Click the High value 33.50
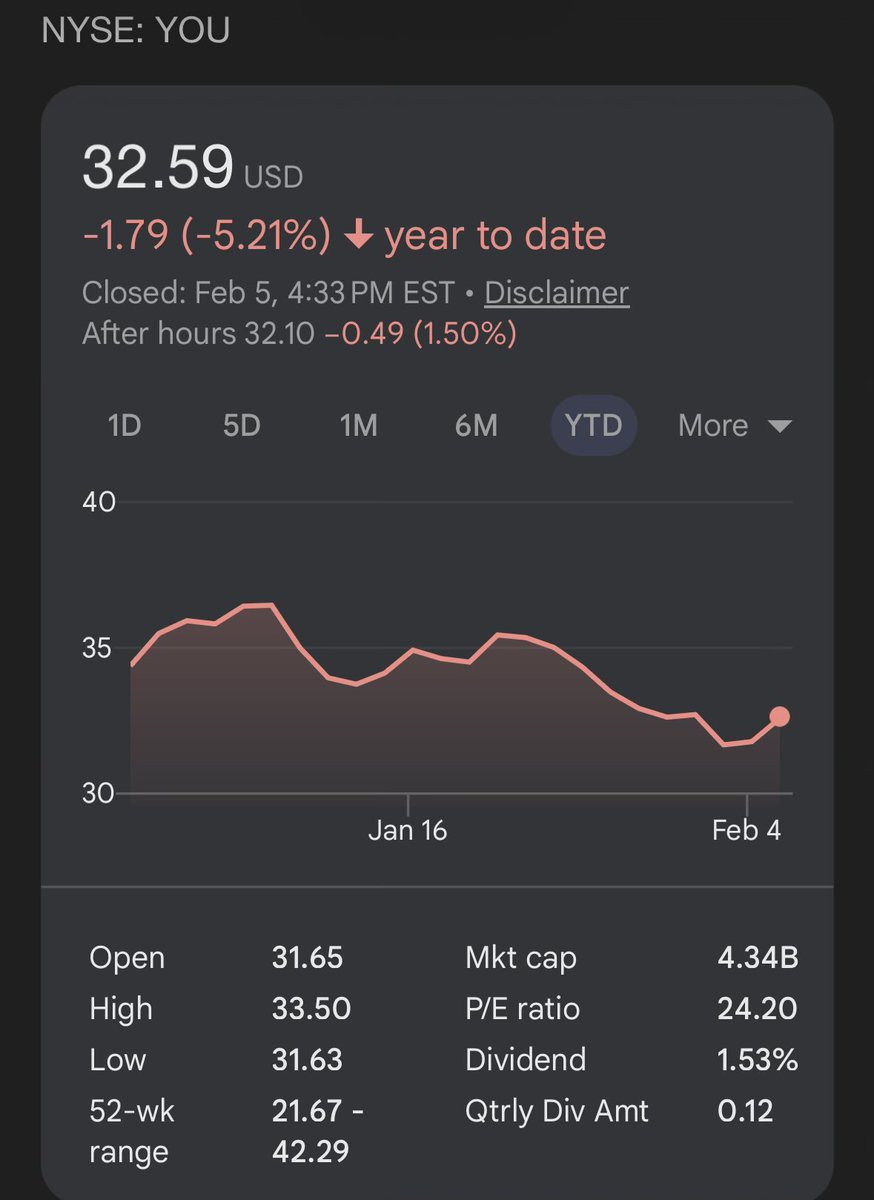 coord(311,1008)
